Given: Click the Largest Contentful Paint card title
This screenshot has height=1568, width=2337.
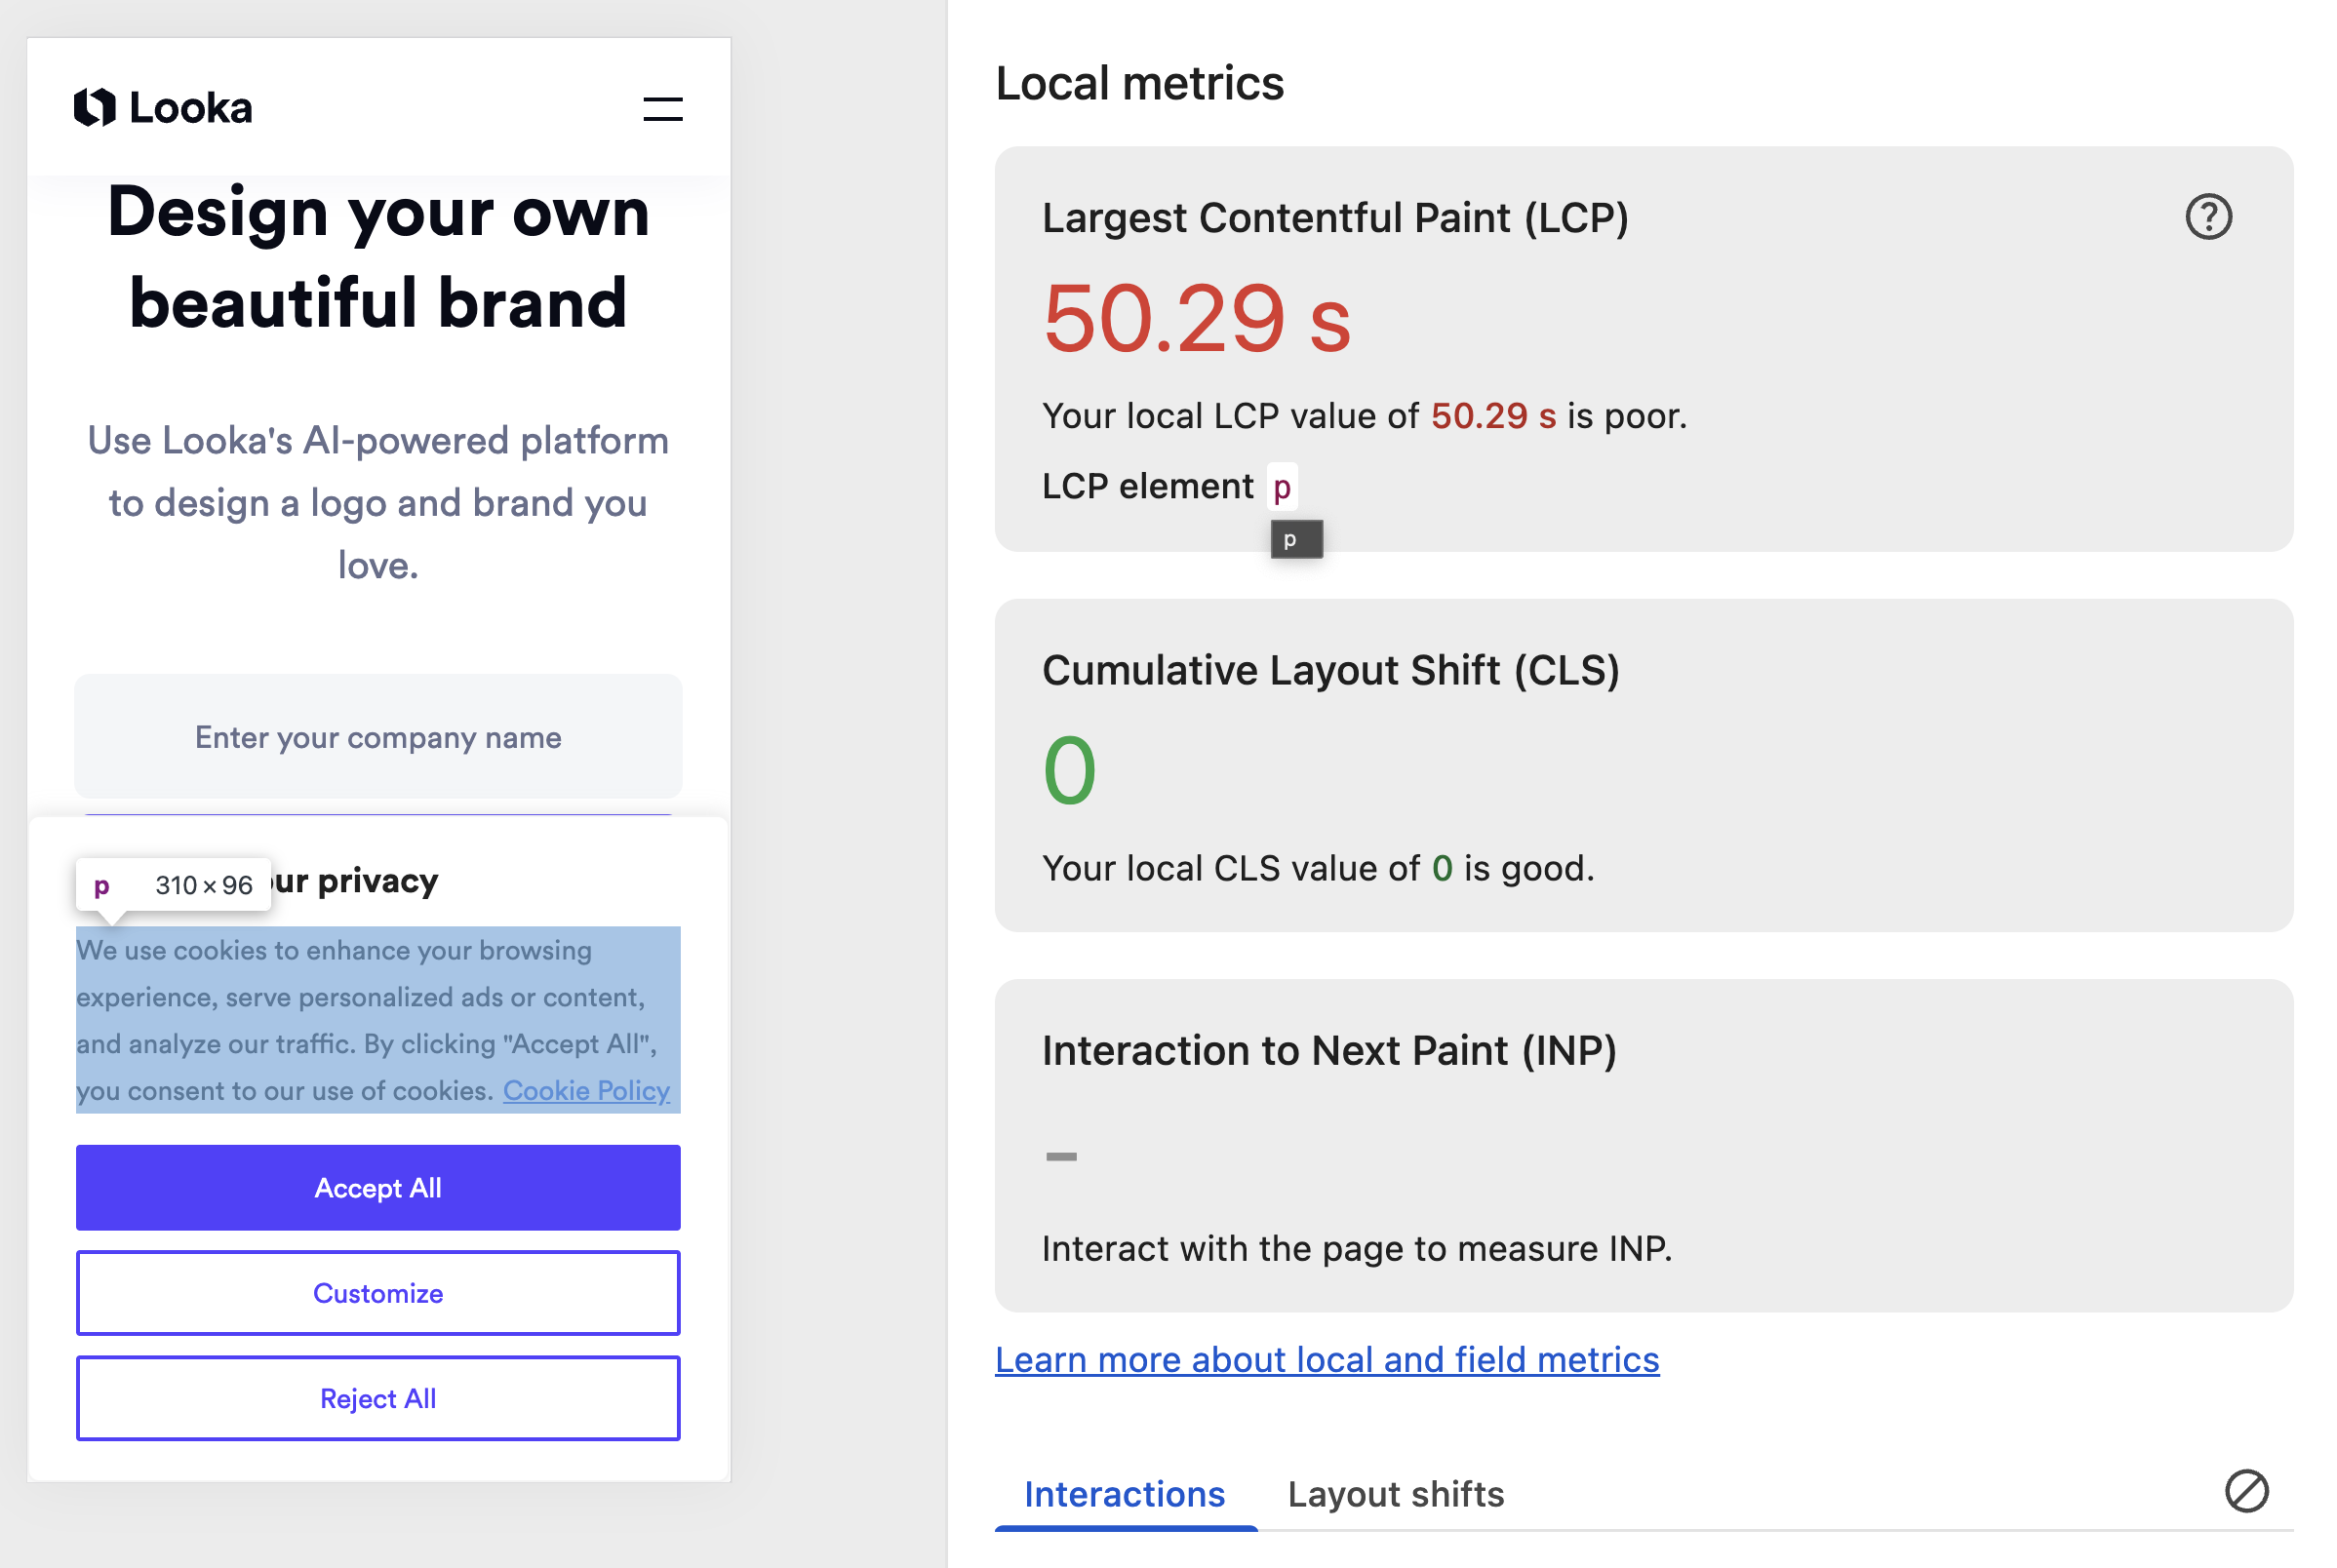Looking at the screenshot, I should (1335, 218).
